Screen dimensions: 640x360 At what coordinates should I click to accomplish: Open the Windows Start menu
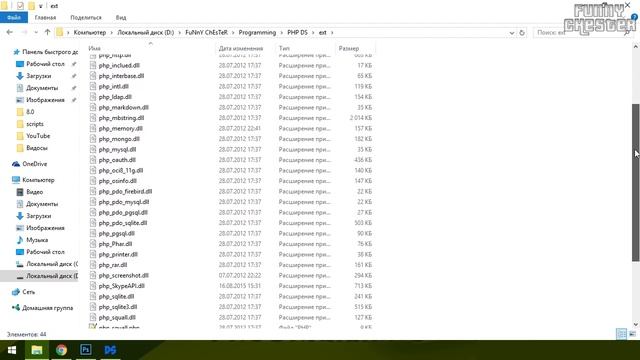[x=12, y=350]
